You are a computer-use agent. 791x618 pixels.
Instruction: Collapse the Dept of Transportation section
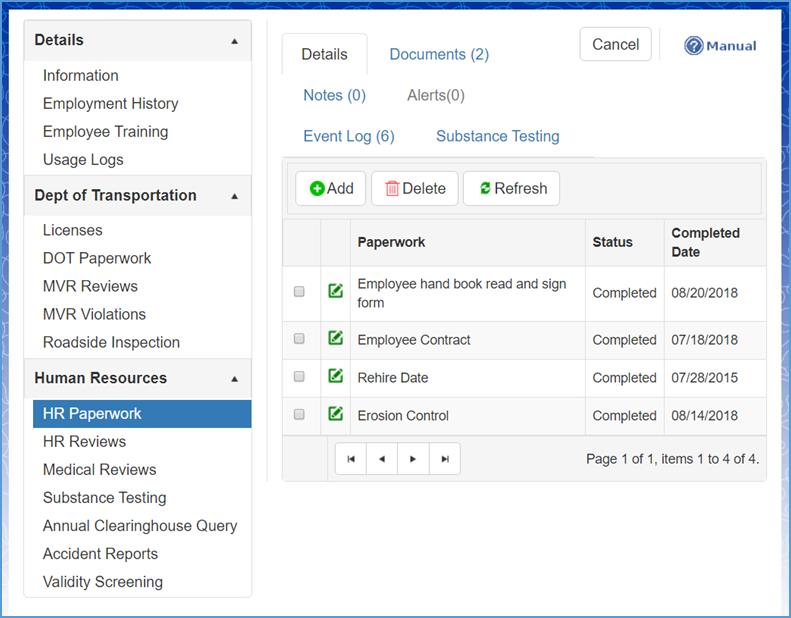coord(234,196)
